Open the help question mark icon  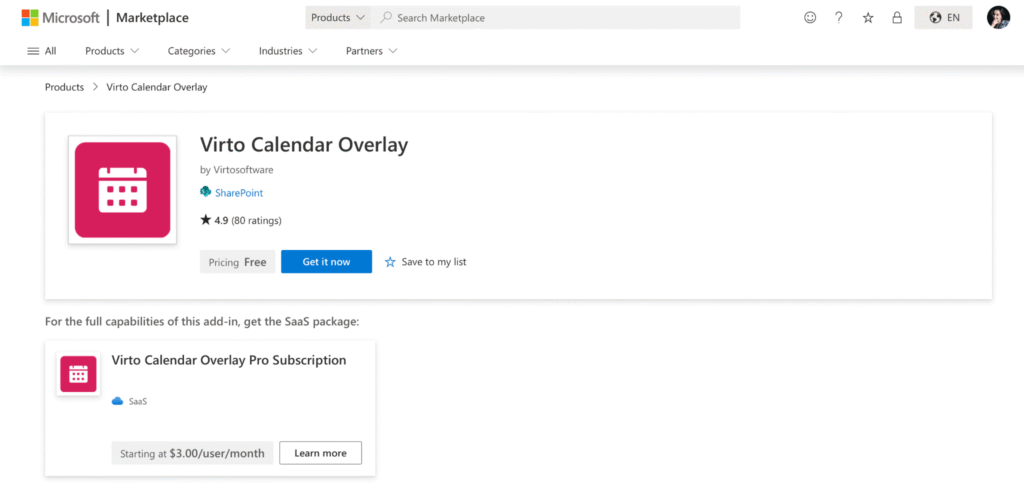(x=839, y=18)
